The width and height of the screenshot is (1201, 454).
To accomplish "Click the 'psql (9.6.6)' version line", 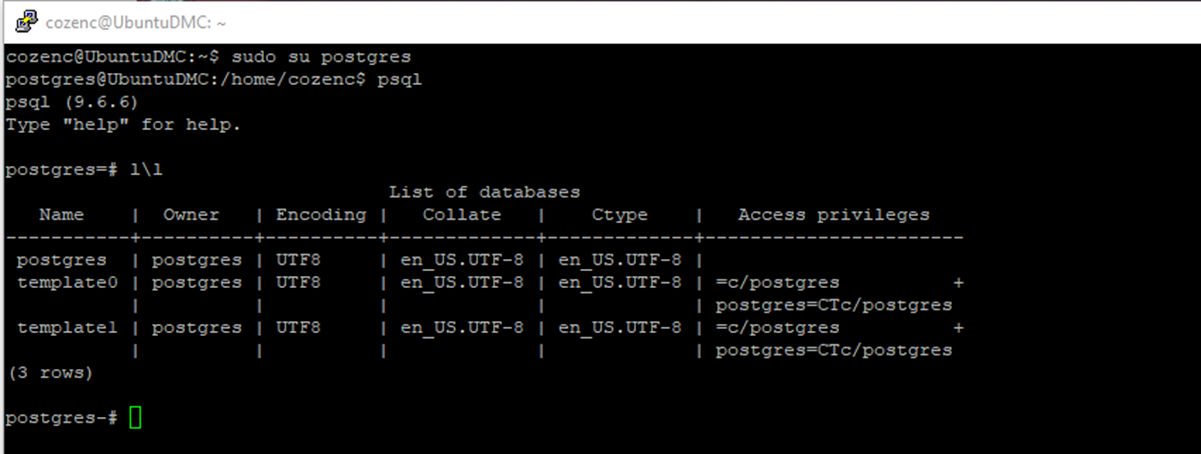I will pos(72,102).
